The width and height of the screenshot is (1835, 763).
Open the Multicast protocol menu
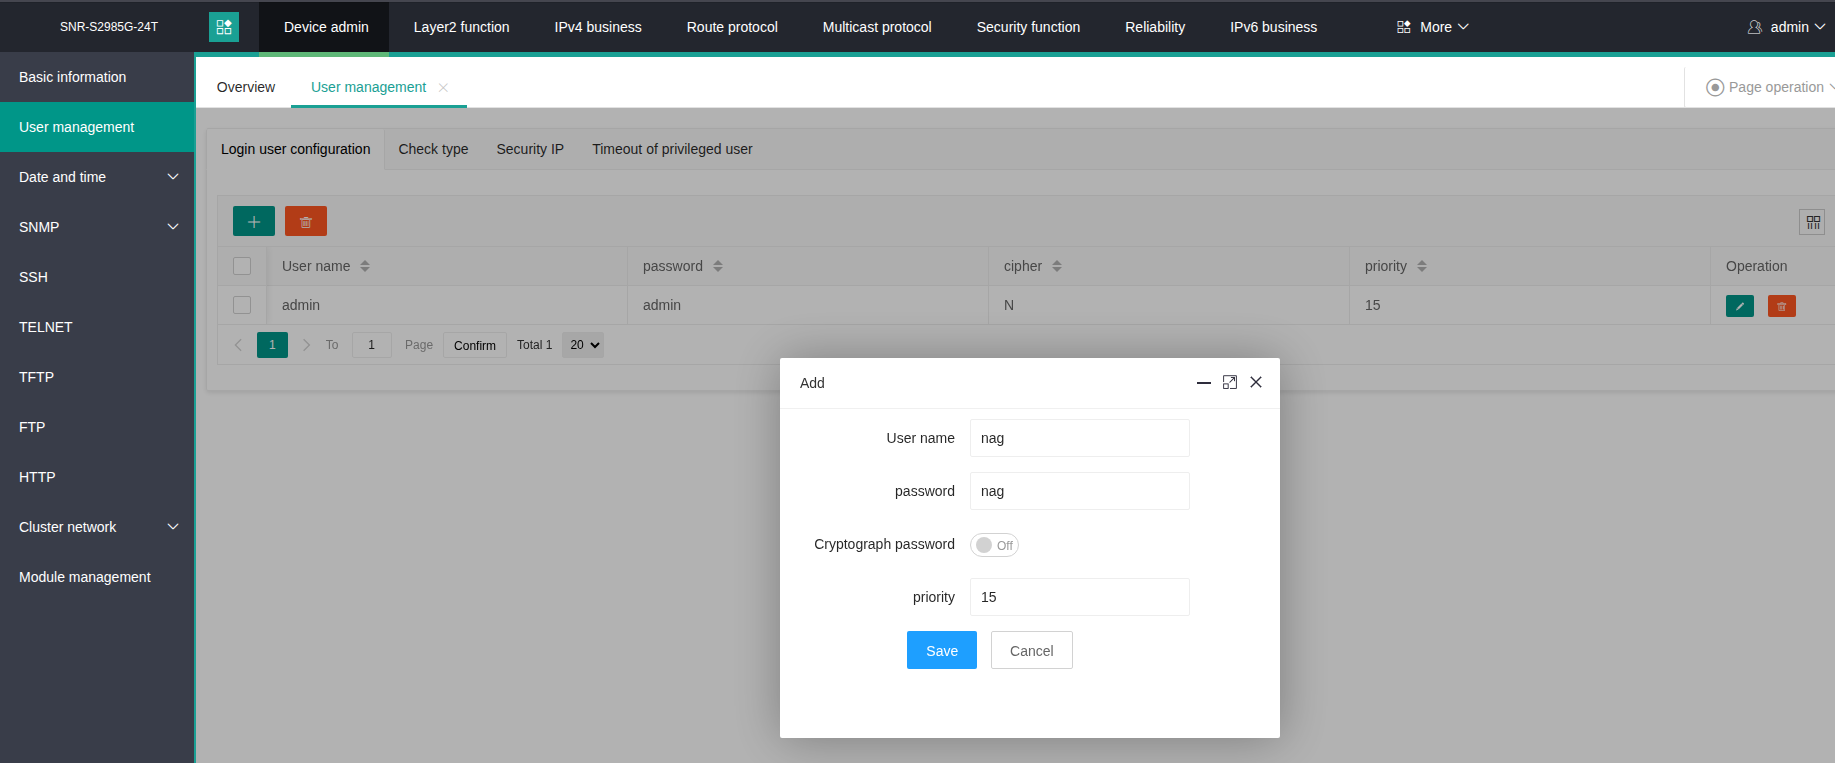(x=877, y=27)
